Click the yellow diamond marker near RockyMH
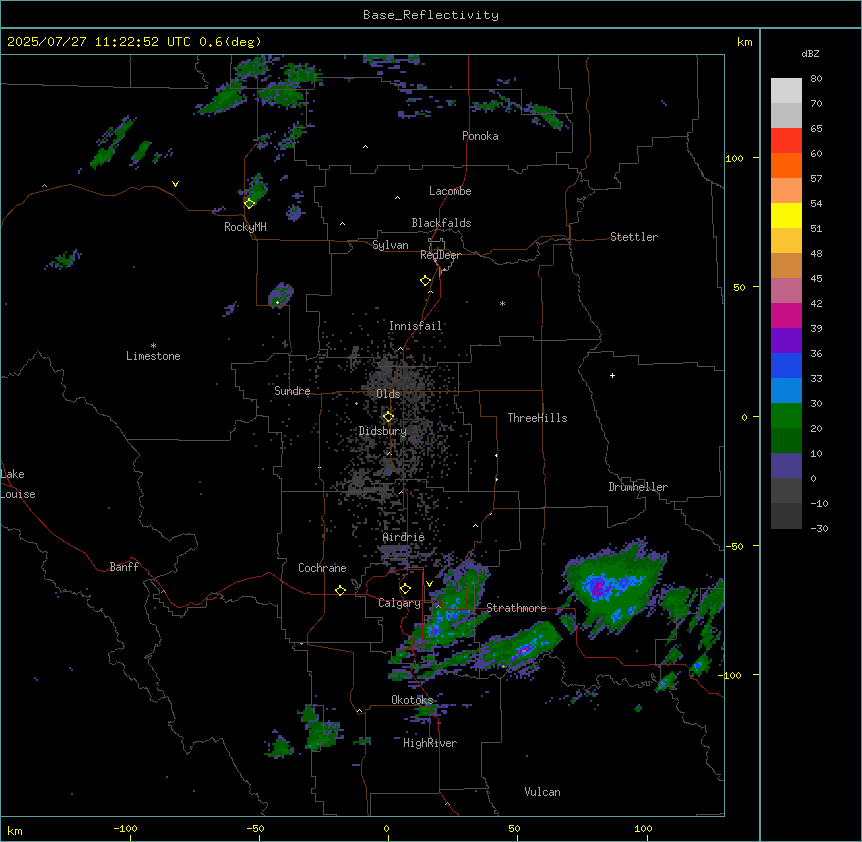The width and height of the screenshot is (862, 842). pos(249,203)
